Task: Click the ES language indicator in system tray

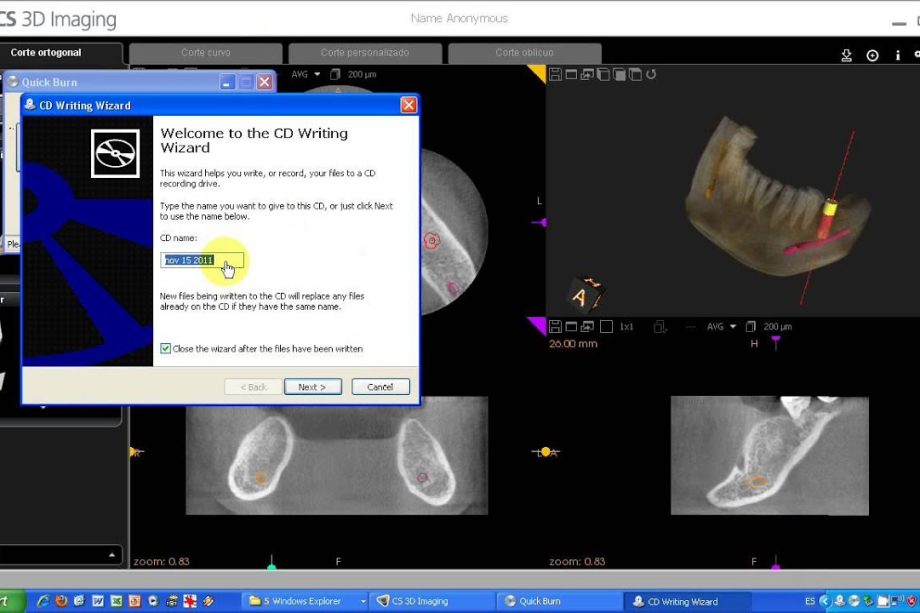Action: (x=810, y=601)
